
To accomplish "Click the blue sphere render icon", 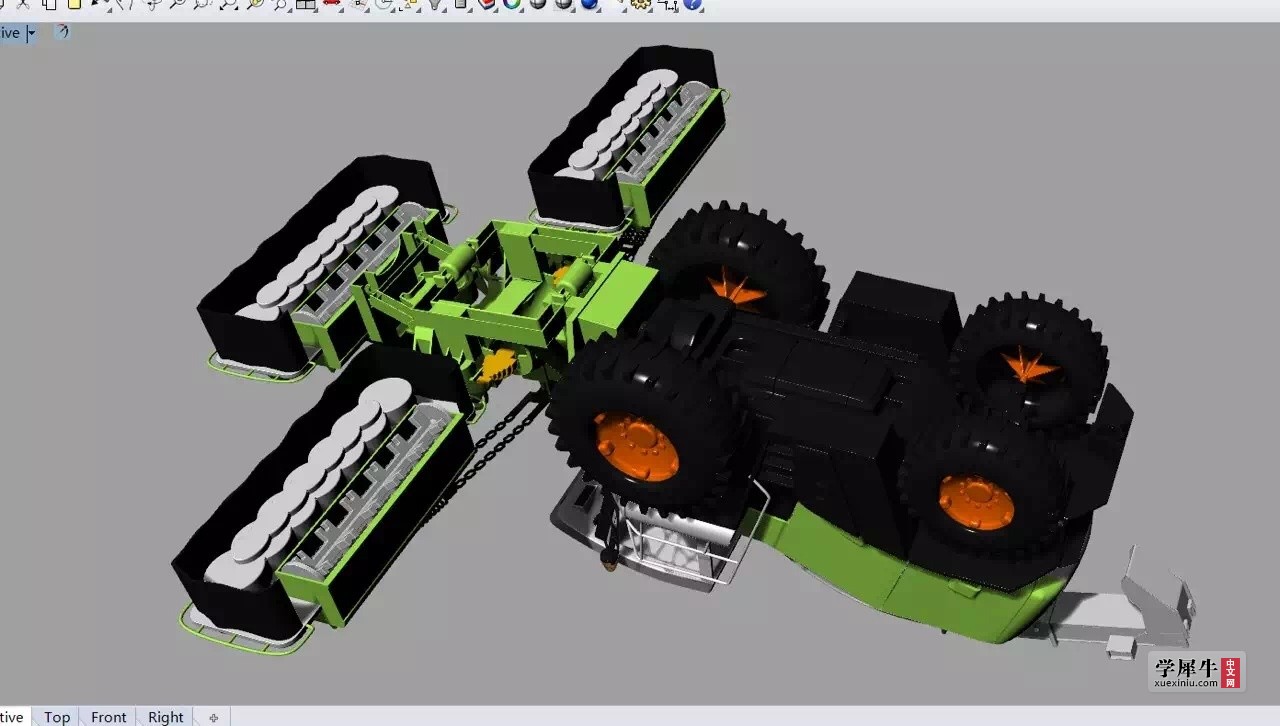I will tap(588, 4).
